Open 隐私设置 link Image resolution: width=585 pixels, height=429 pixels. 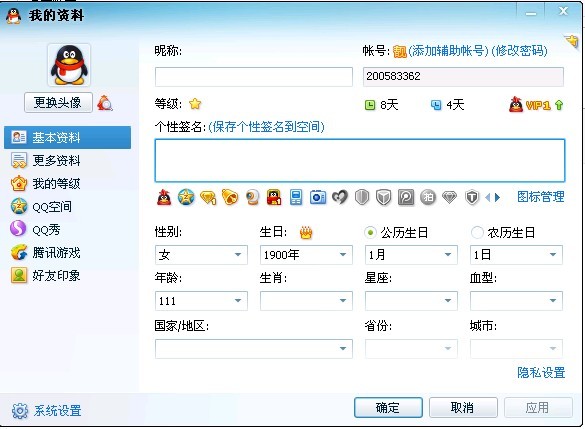[x=541, y=372]
